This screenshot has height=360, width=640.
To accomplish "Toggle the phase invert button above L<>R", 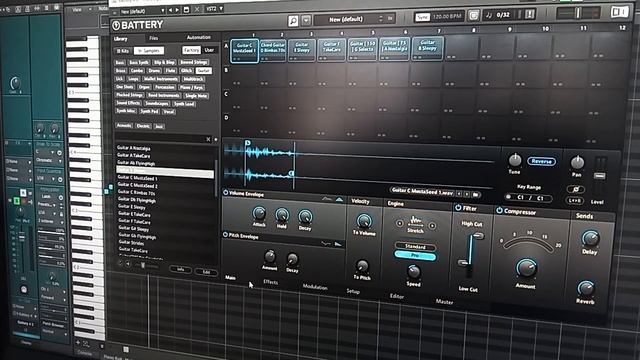I will [576, 189].
